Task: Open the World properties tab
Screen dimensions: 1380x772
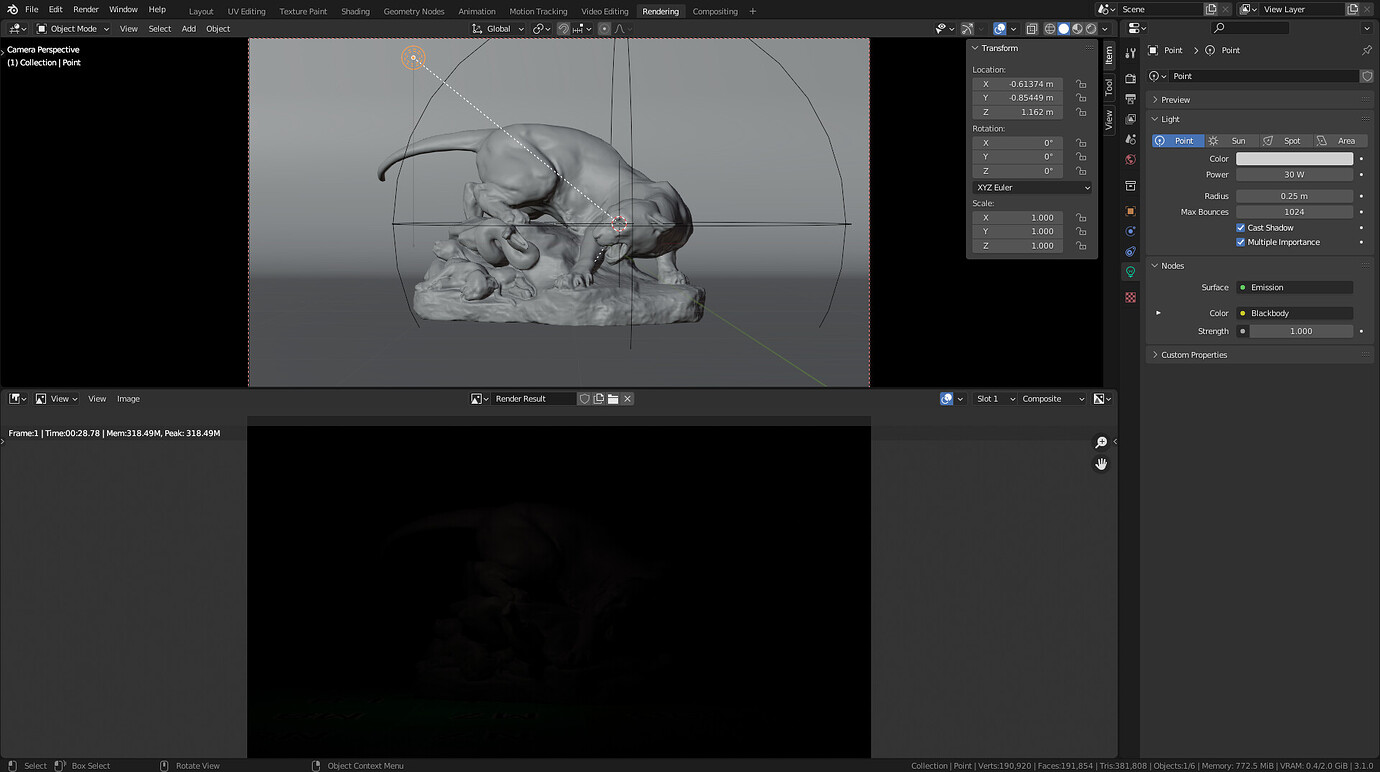Action: [x=1130, y=159]
